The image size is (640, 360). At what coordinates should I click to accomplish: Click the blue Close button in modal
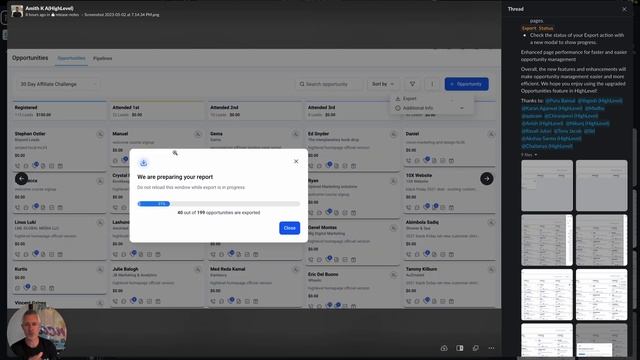(x=289, y=228)
